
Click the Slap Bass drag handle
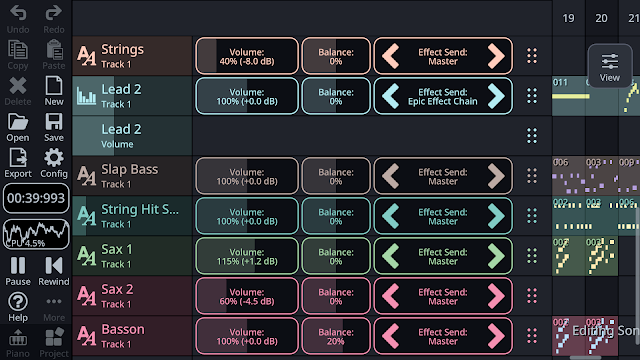[x=532, y=176]
